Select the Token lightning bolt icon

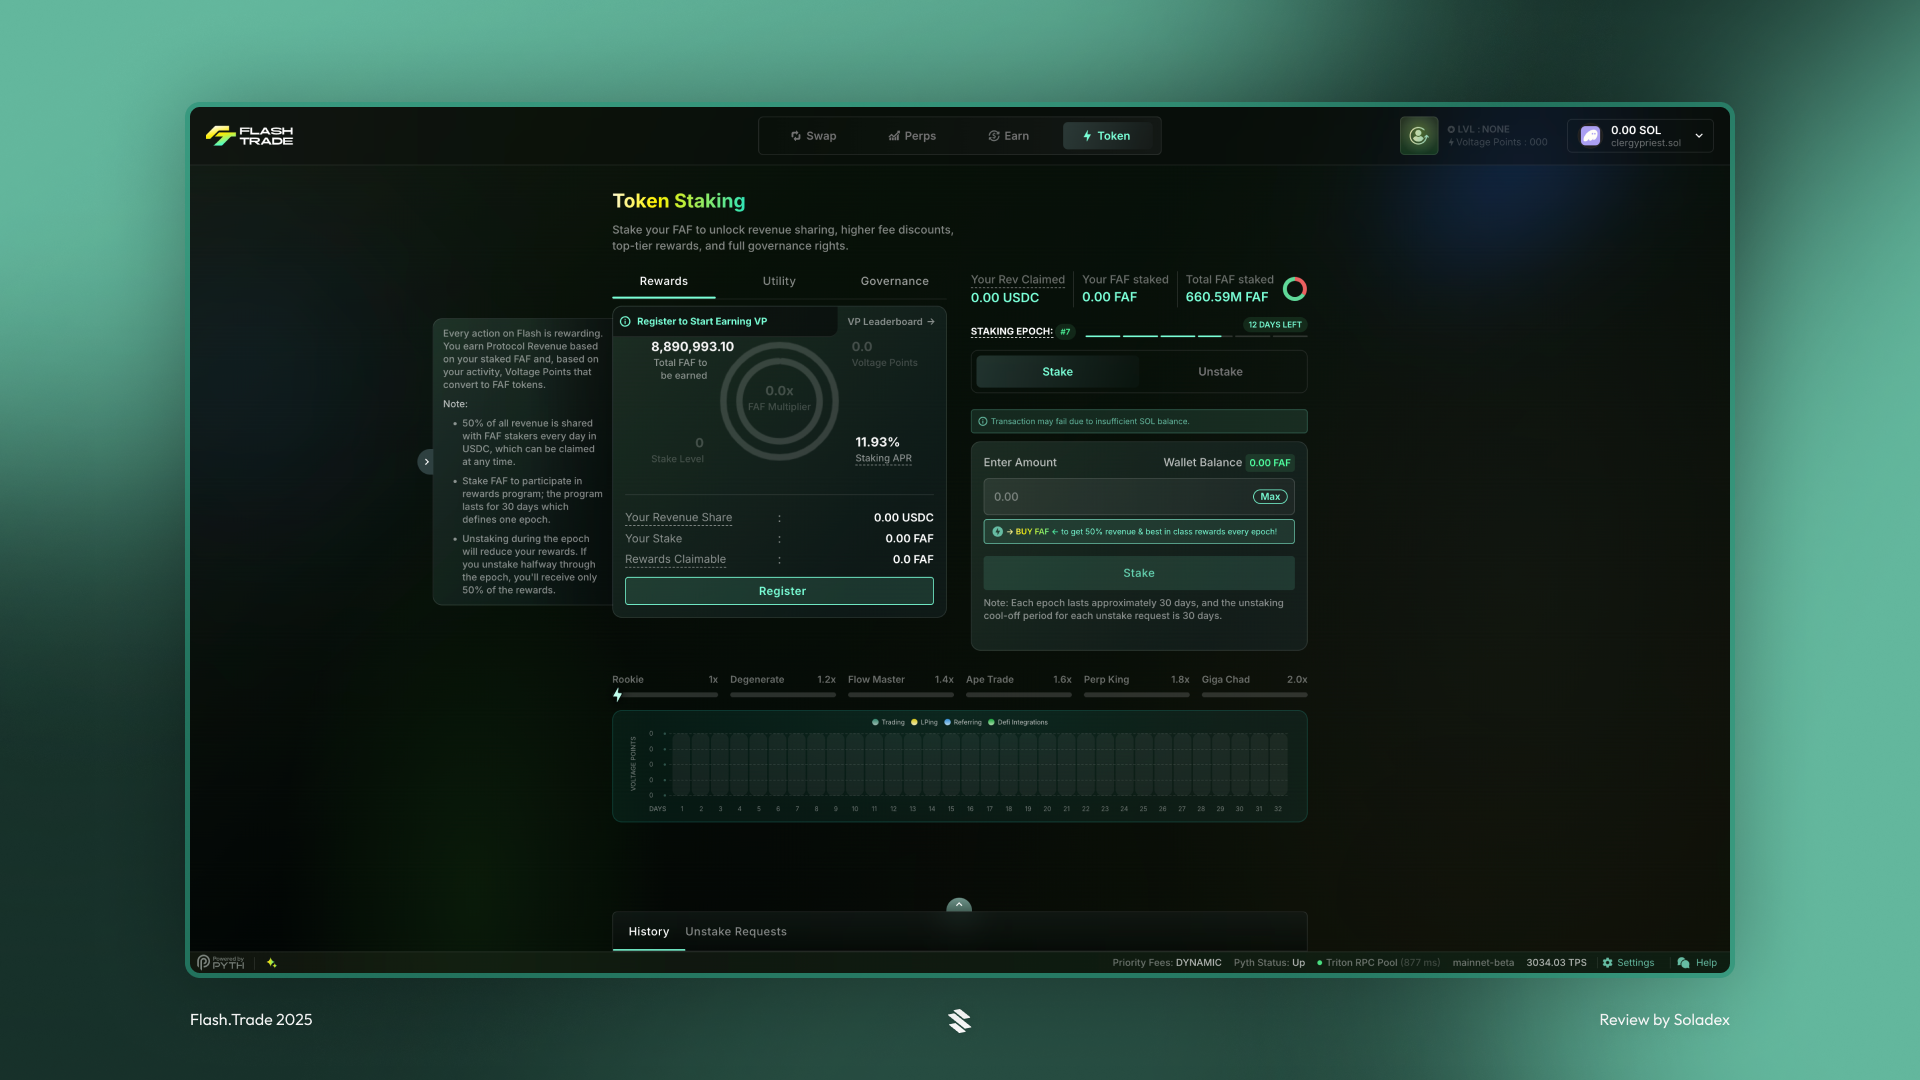(x=1085, y=135)
